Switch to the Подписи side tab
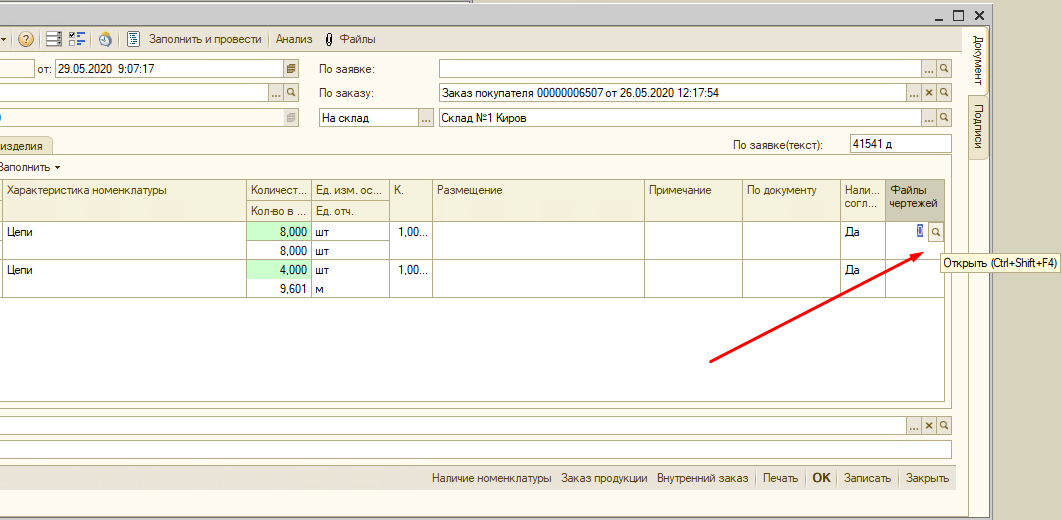The height and width of the screenshot is (520, 1062). 977,127
